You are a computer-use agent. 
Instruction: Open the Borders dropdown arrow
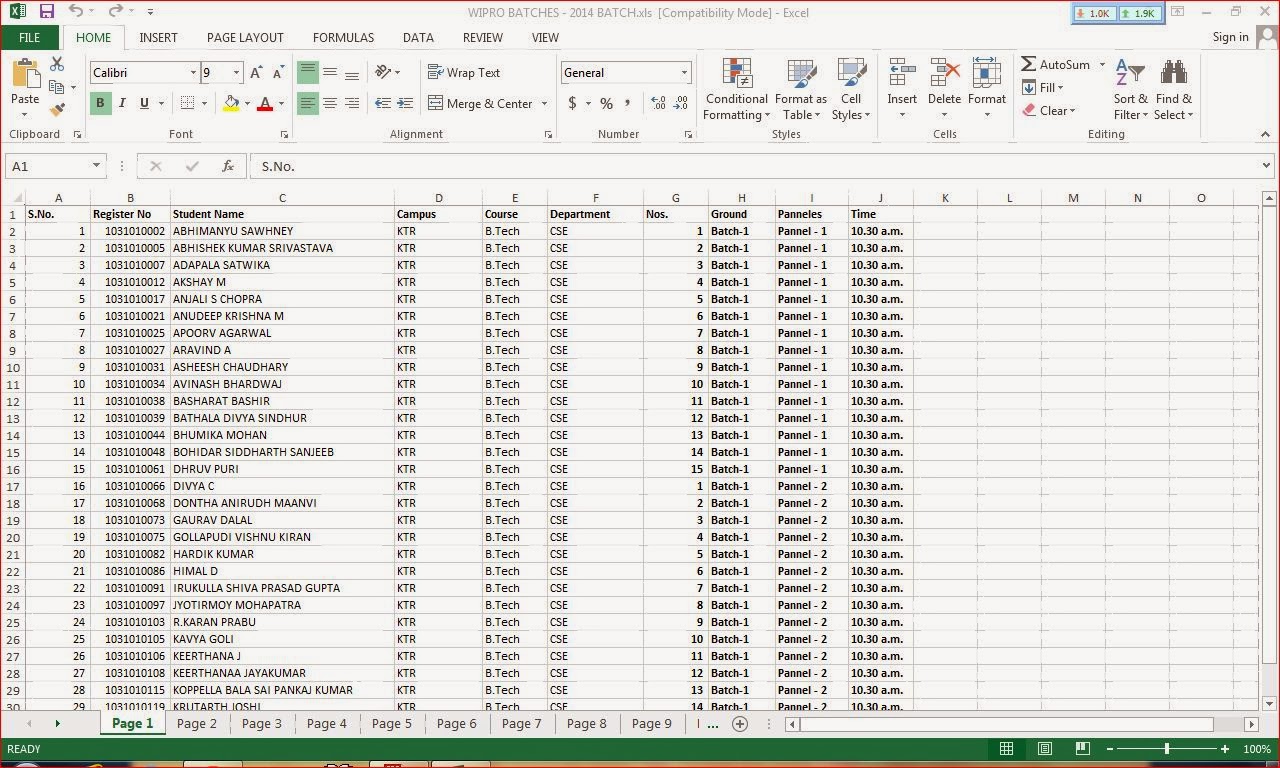204,103
